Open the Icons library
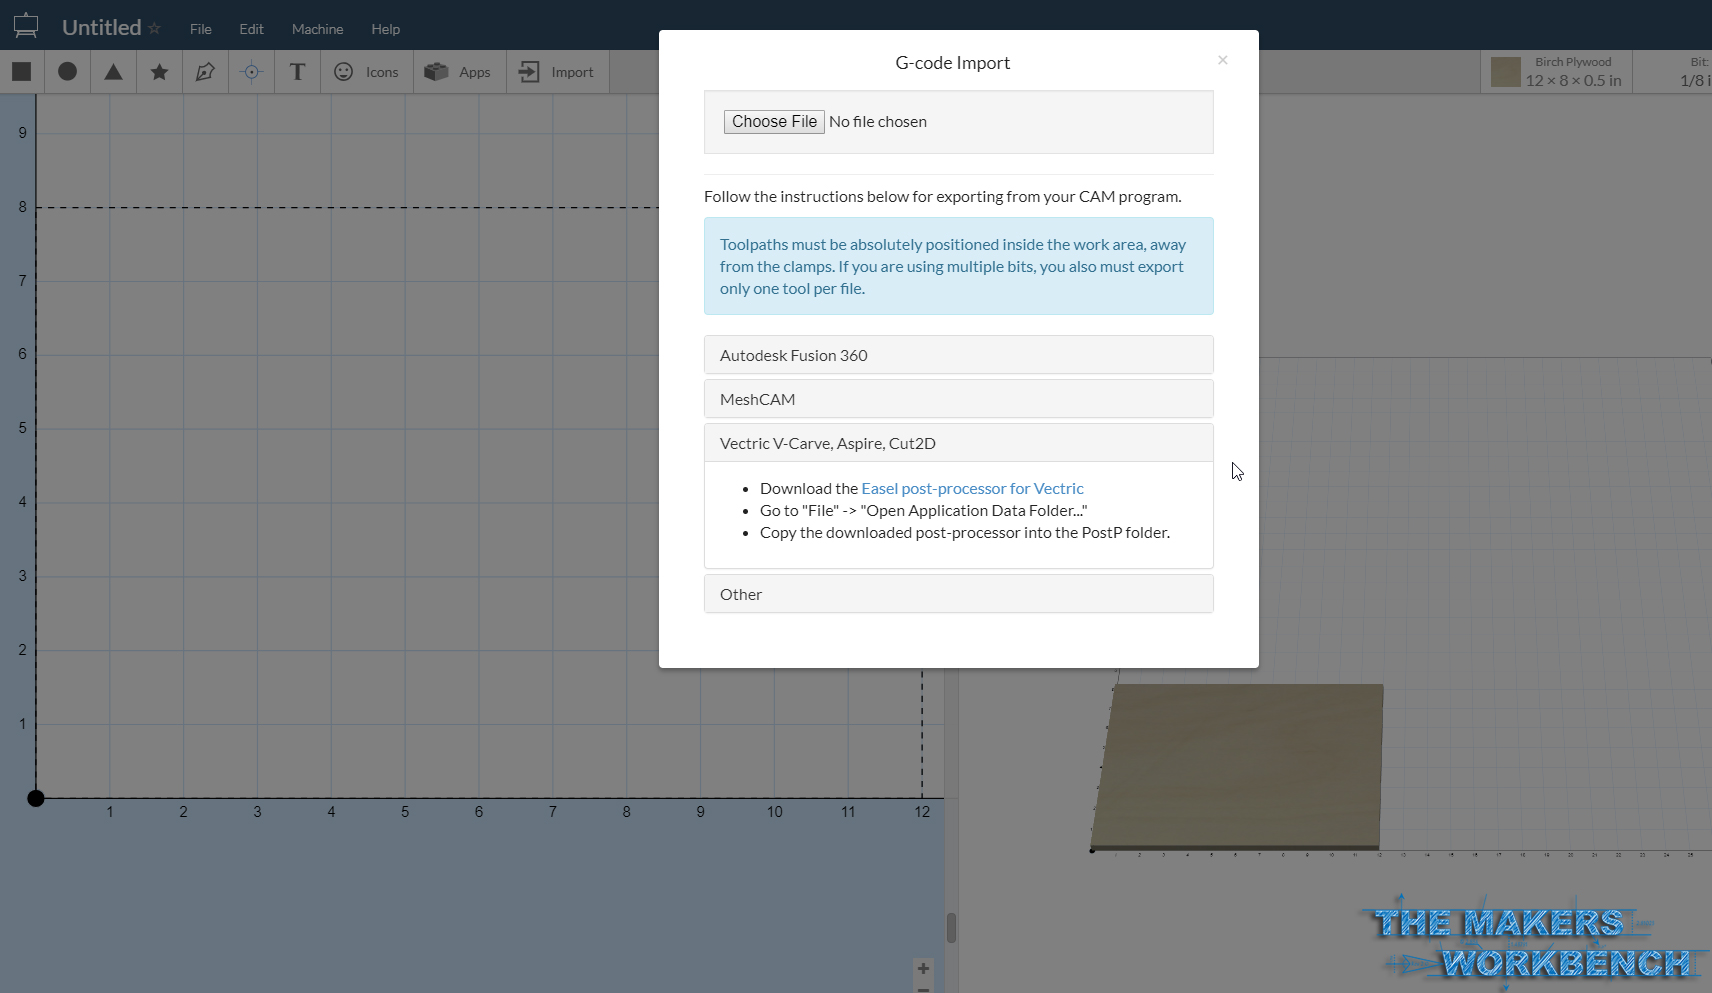1712x993 pixels. 366,71
